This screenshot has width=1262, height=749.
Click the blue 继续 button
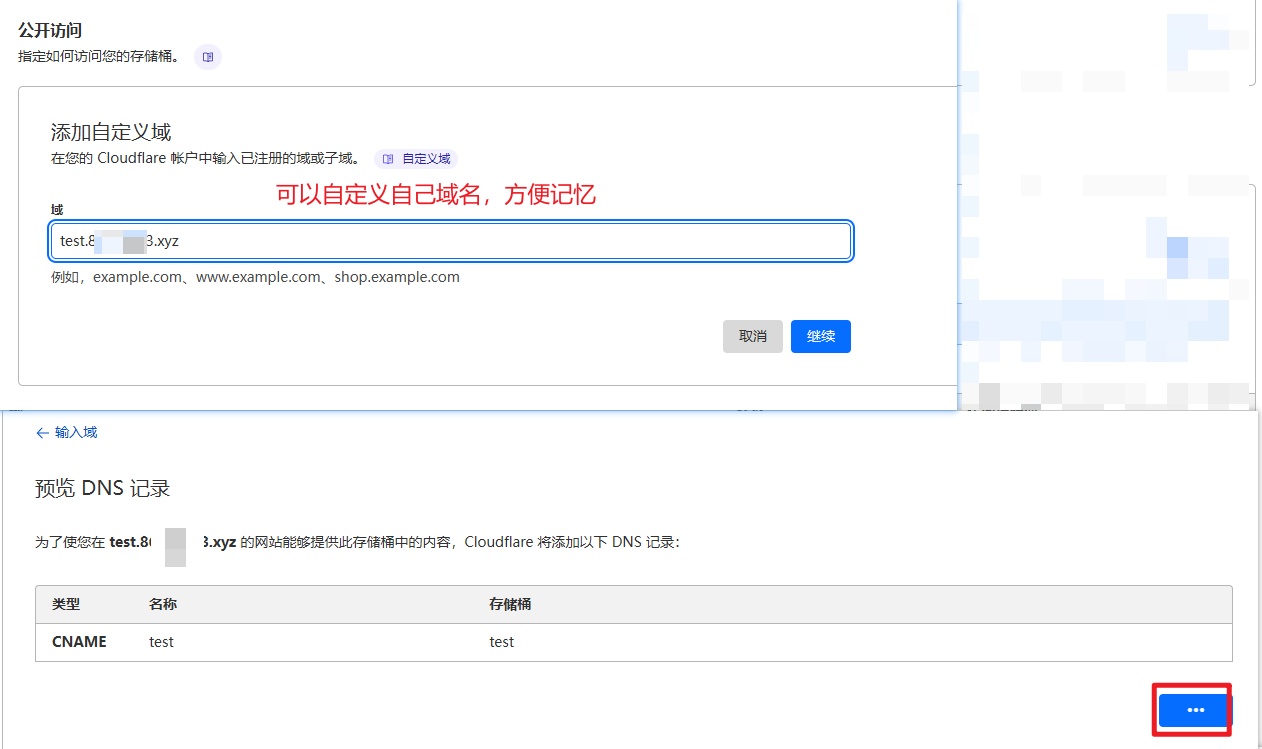pyautogui.click(x=821, y=336)
